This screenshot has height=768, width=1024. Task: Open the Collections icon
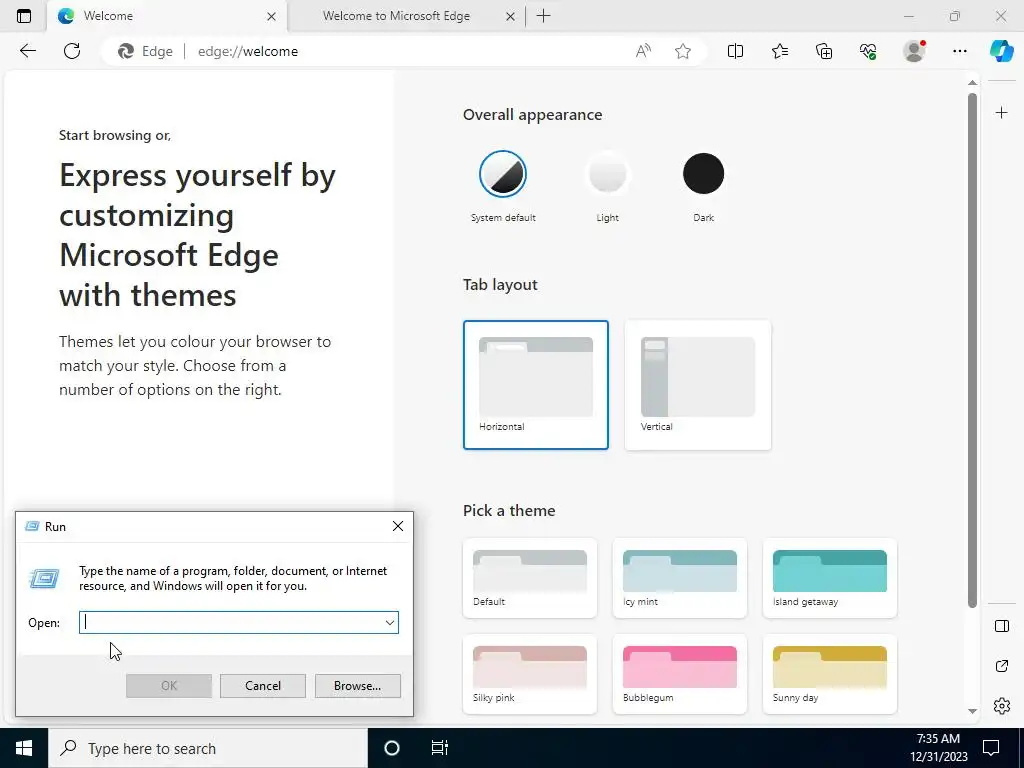click(x=824, y=51)
